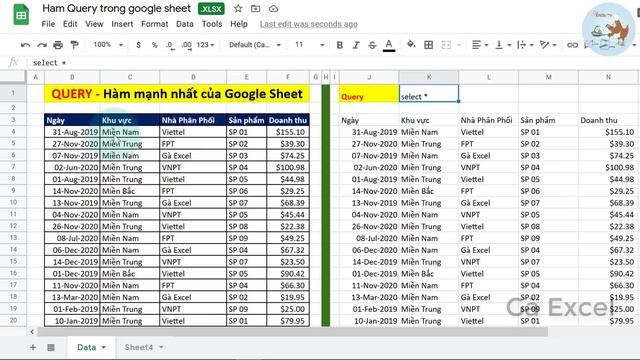Select column B header
This screenshot has width=640, height=360.
(x=72, y=77)
